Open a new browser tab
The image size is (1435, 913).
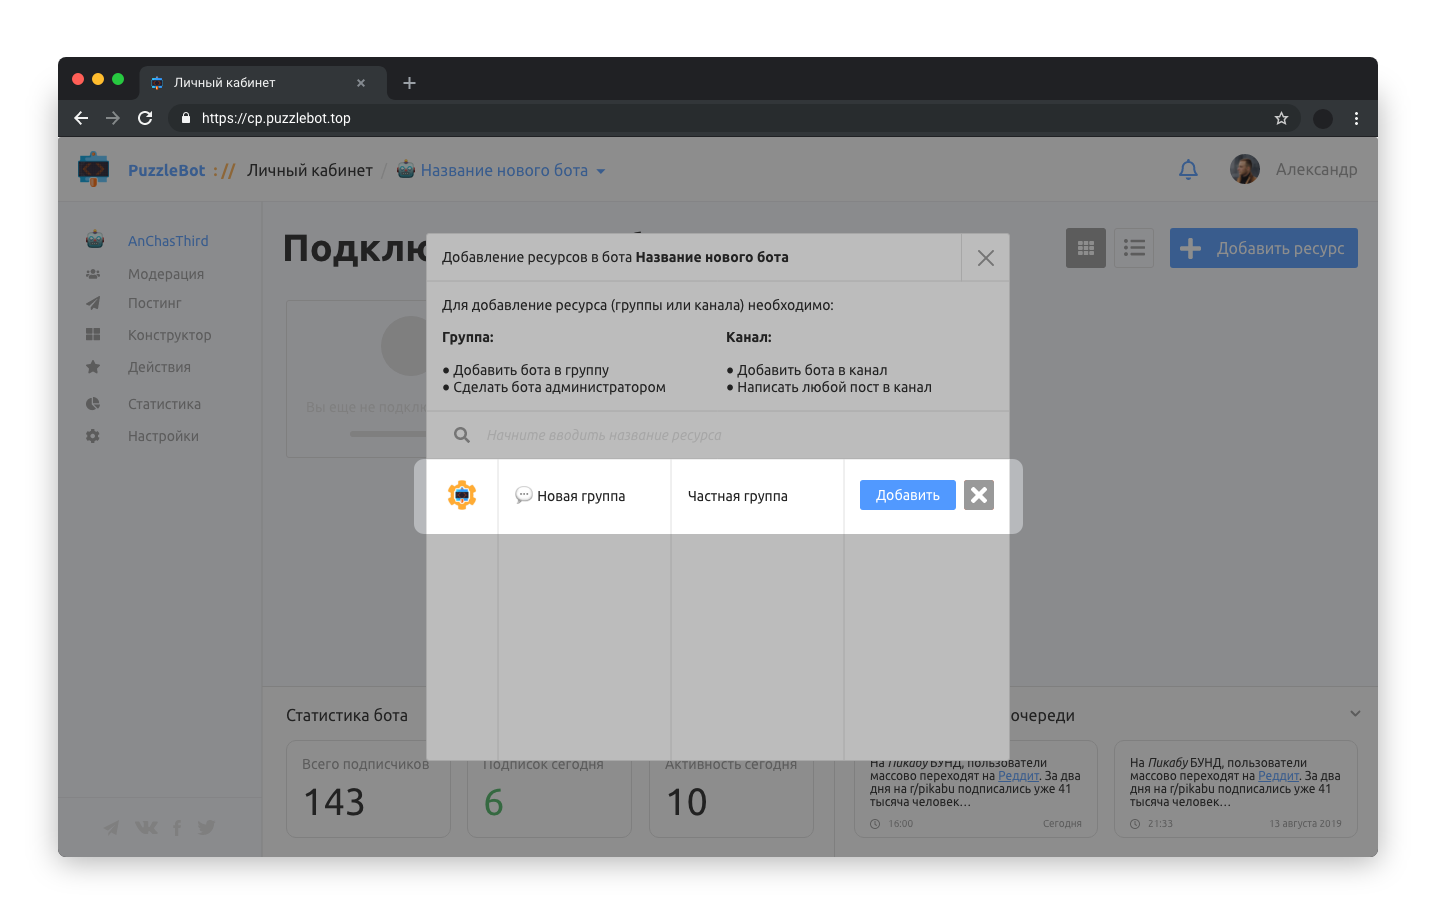click(x=409, y=83)
